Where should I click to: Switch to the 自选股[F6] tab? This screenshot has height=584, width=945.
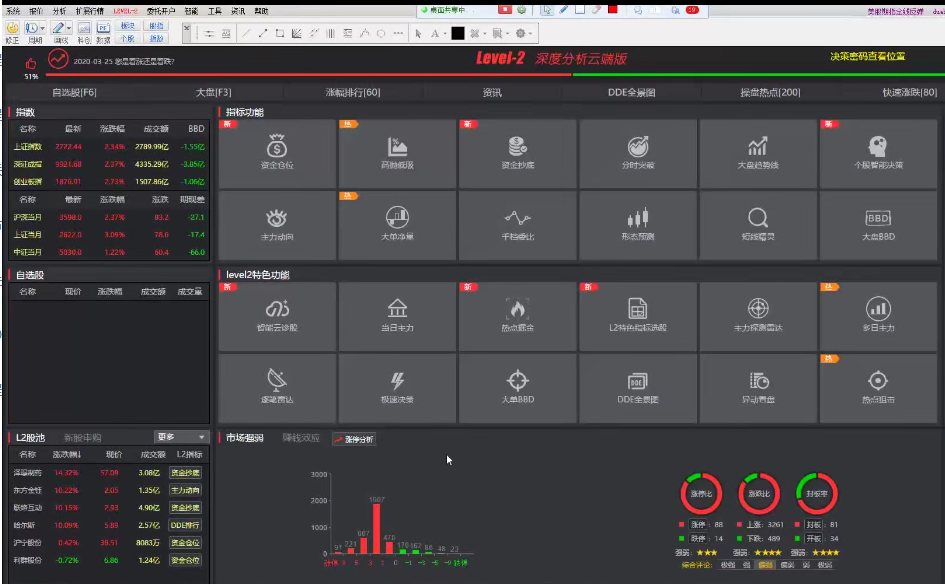pos(74,92)
